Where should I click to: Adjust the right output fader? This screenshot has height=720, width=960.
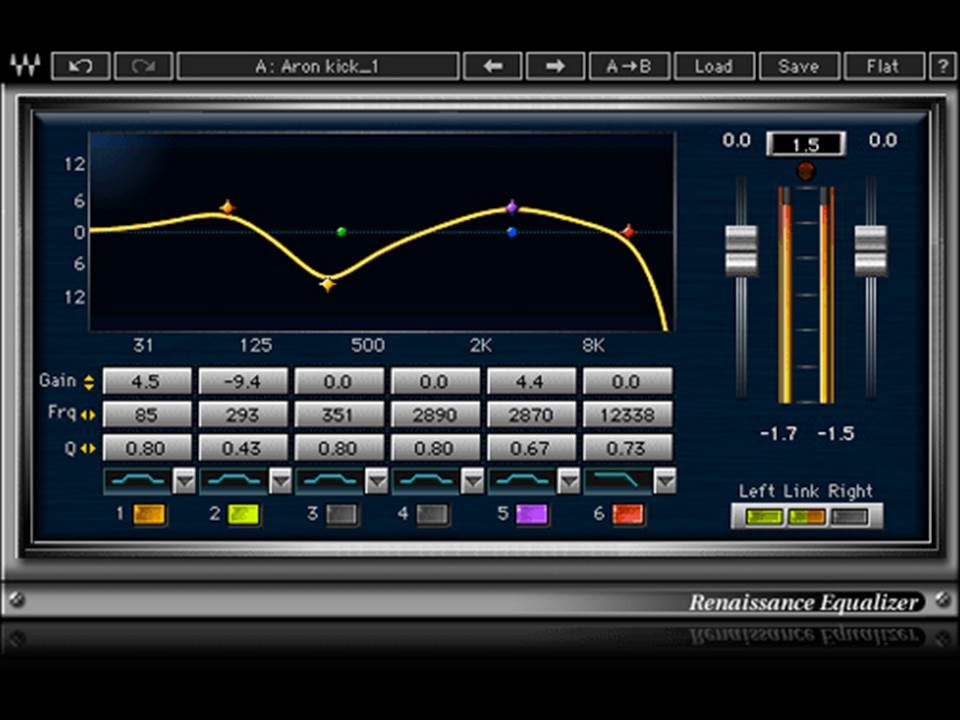click(870, 250)
